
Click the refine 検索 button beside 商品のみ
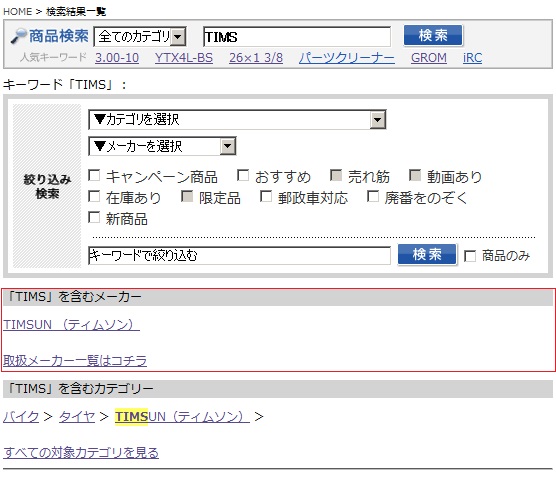(x=427, y=254)
